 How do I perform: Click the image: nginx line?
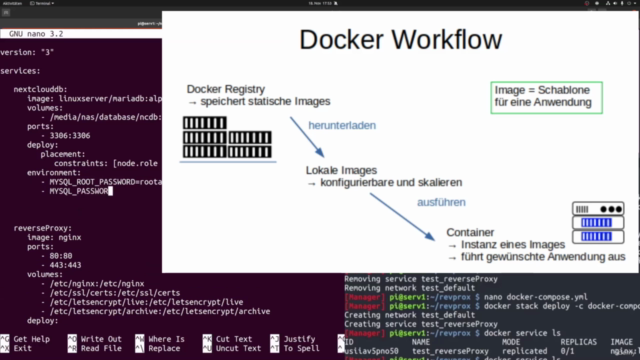(54, 238)
